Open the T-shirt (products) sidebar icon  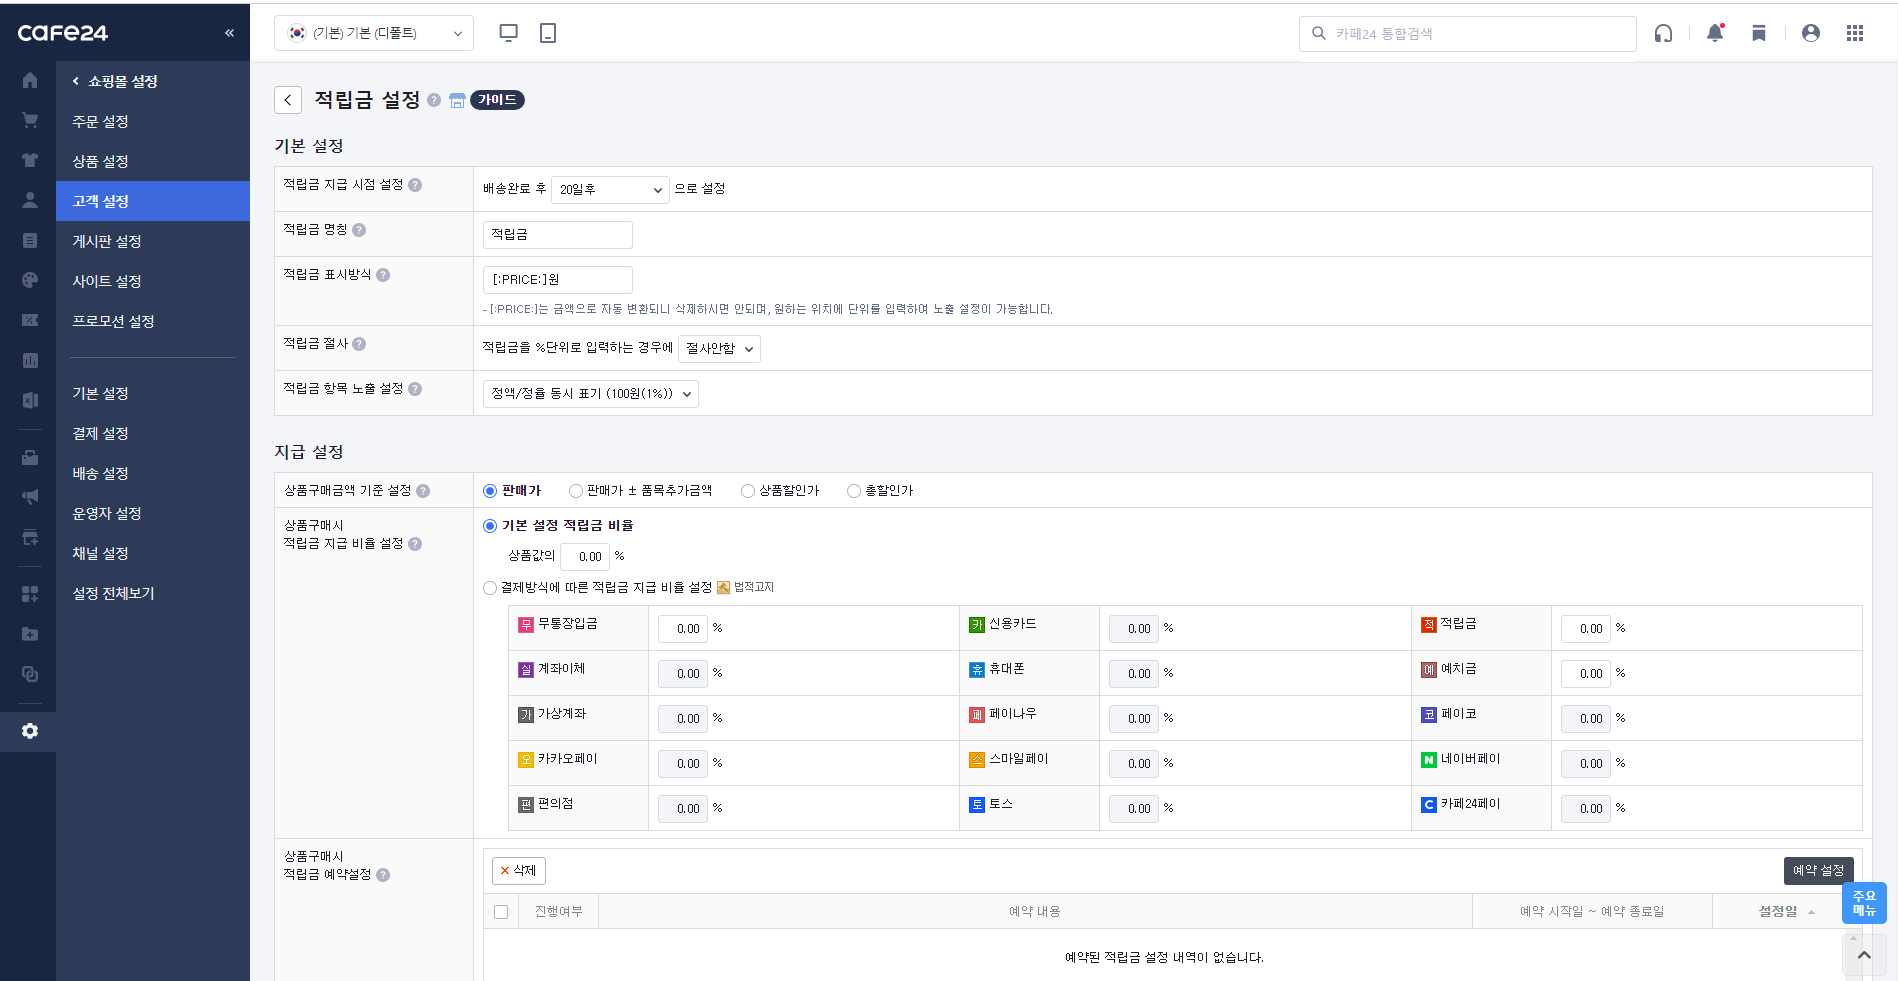[30, 160]
